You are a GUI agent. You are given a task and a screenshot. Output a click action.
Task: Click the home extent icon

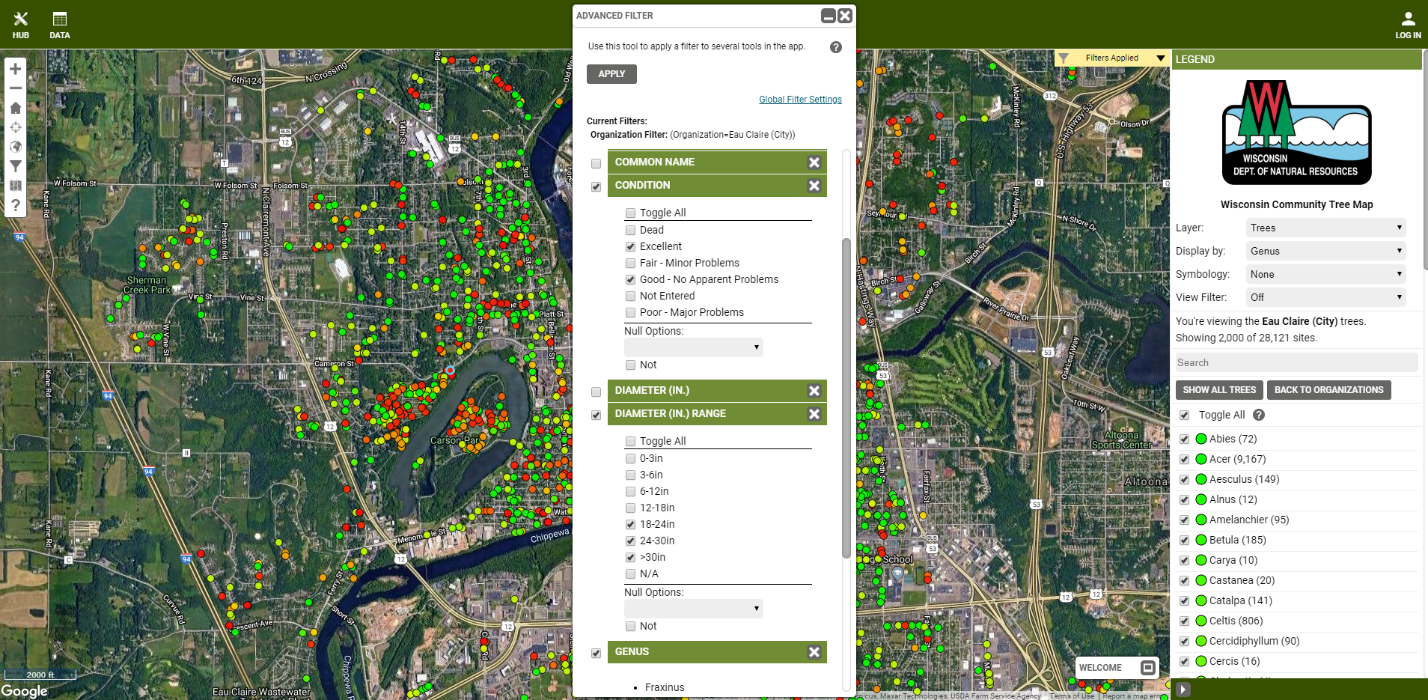[14, 107]
